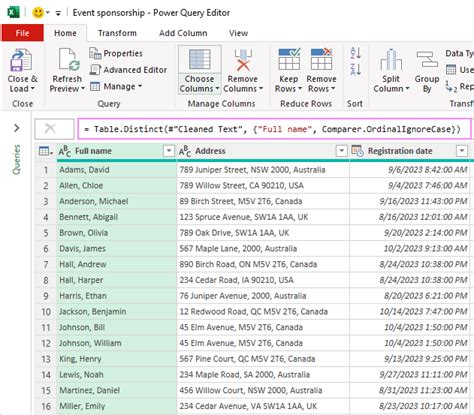The width and height of the screenshot is (474, 415).
Task: Select the cell "Johnson, William"
Action: tap(117, 343)
